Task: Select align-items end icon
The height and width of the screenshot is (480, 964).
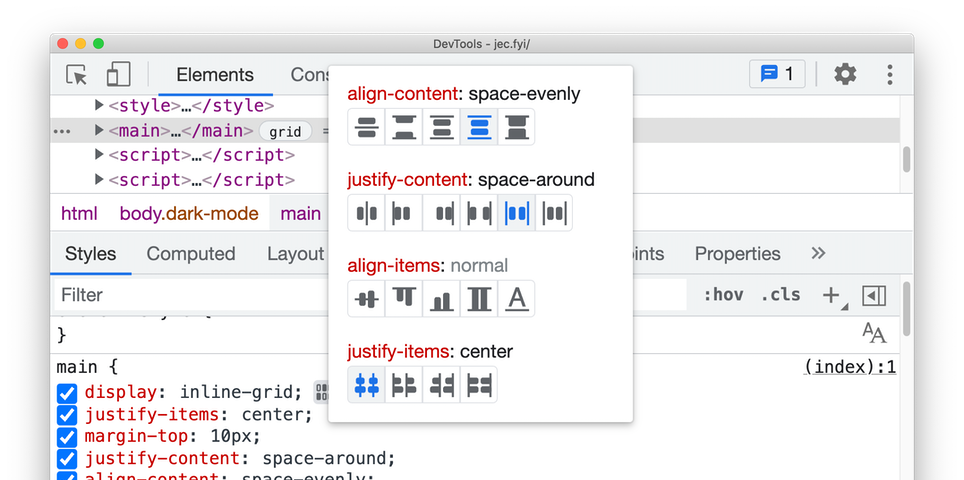Action: point(441,299)
